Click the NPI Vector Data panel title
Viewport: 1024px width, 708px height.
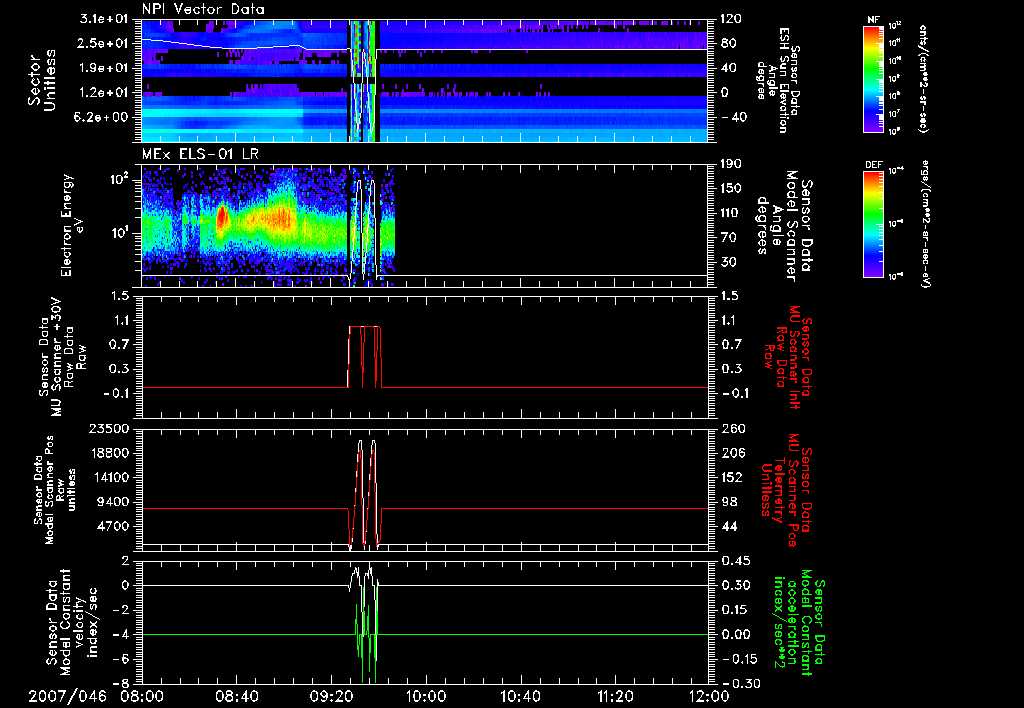coord(204,9)
